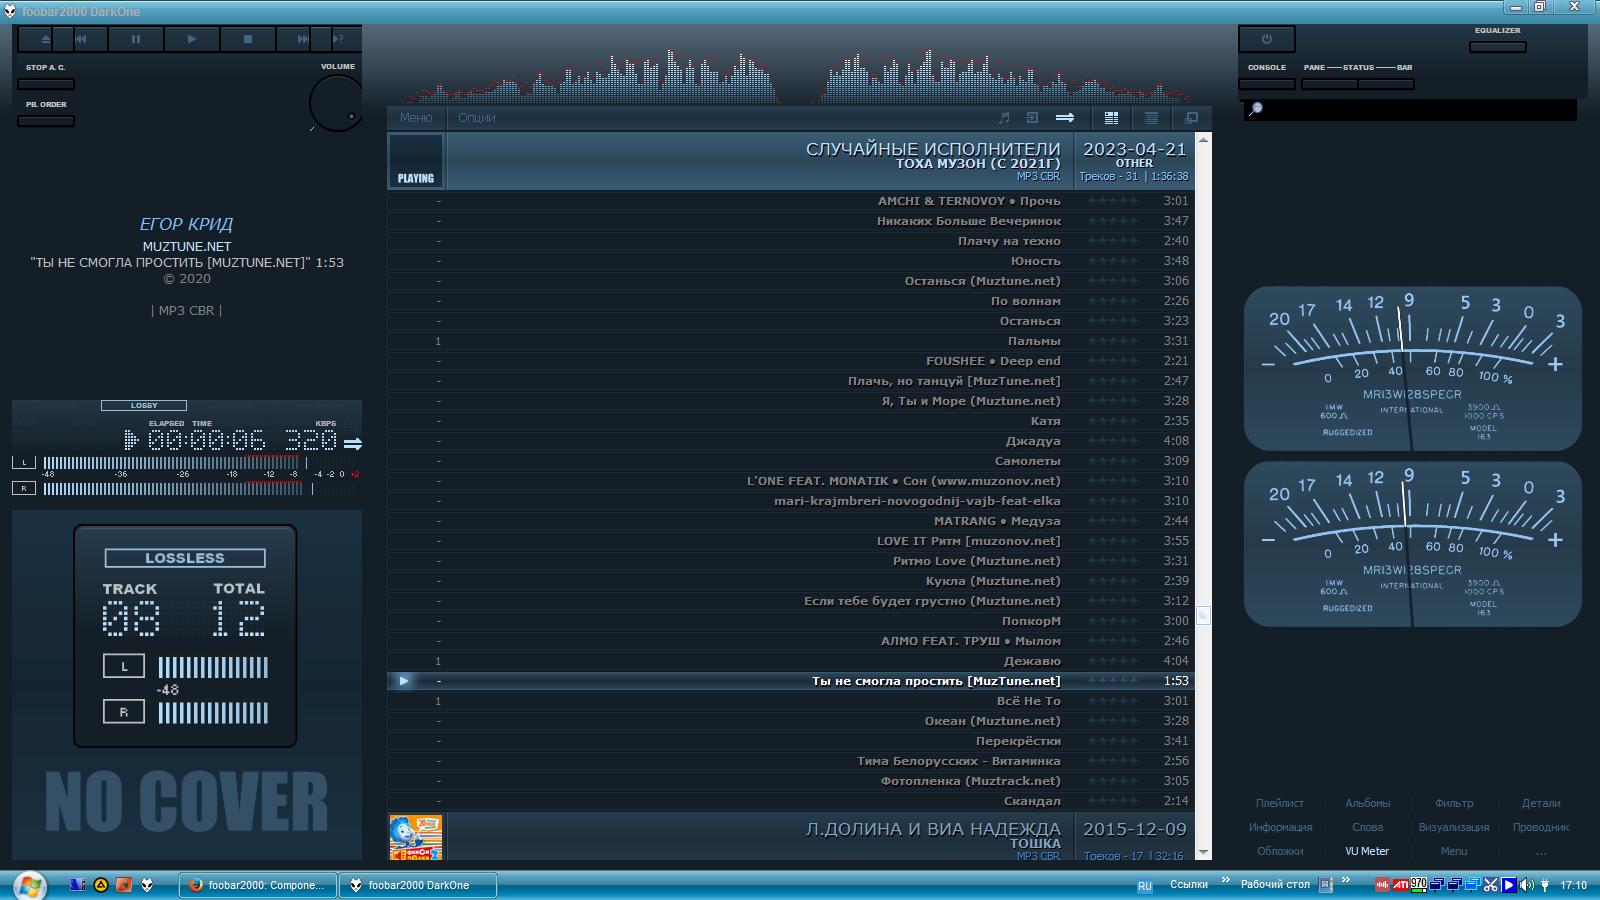The height and width of the screenshot is (900, 1600).
Task: Open the PB. ORDER selector
Action: coord(46,121)
